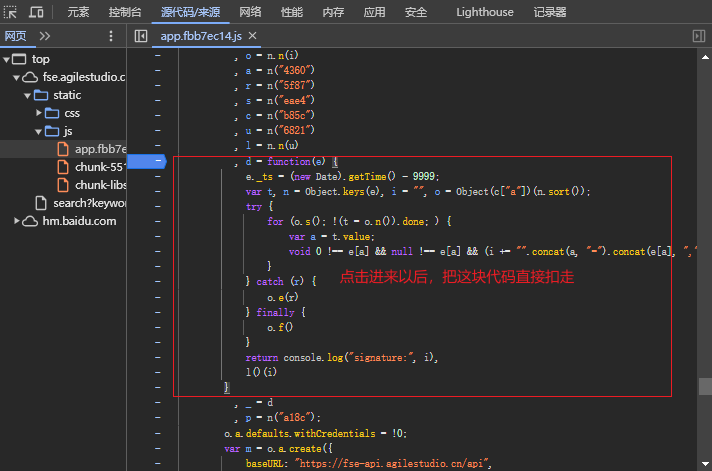Click the o.a.create code text
Image resolution: width=712 pixels, height=471 pixels.
point(294,449)
